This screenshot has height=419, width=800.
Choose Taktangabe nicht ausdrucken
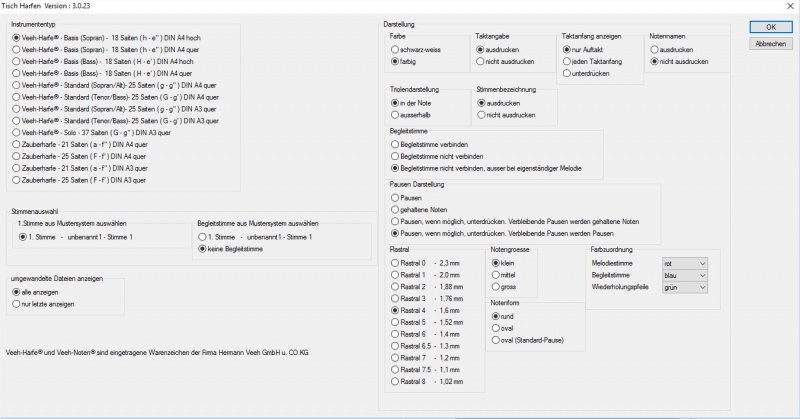480,61
